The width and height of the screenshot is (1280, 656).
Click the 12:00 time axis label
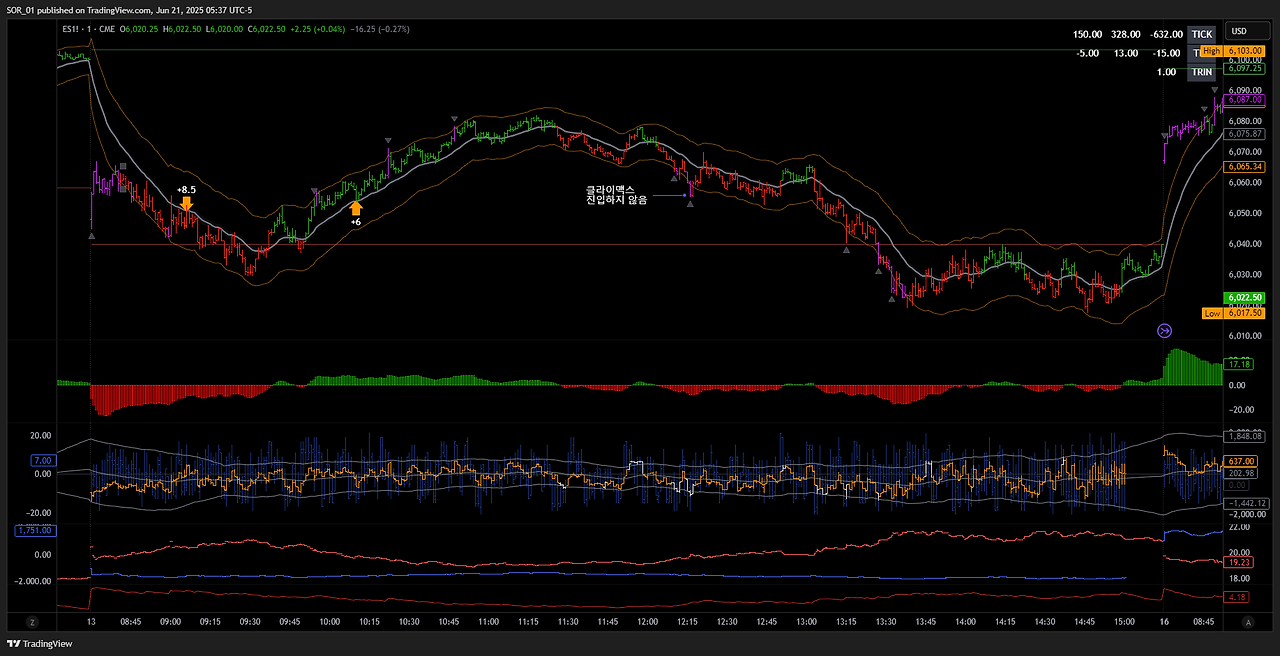pos(647,621)
